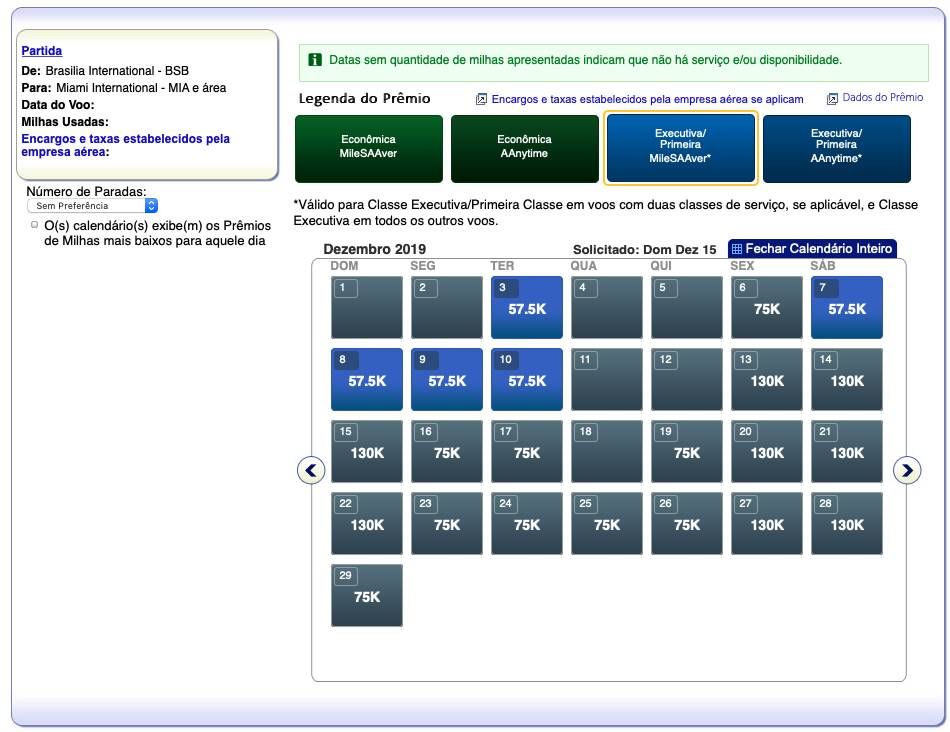Open the Número de Paradas dropdown
This screenshot has width=950, height=732.
92,206
